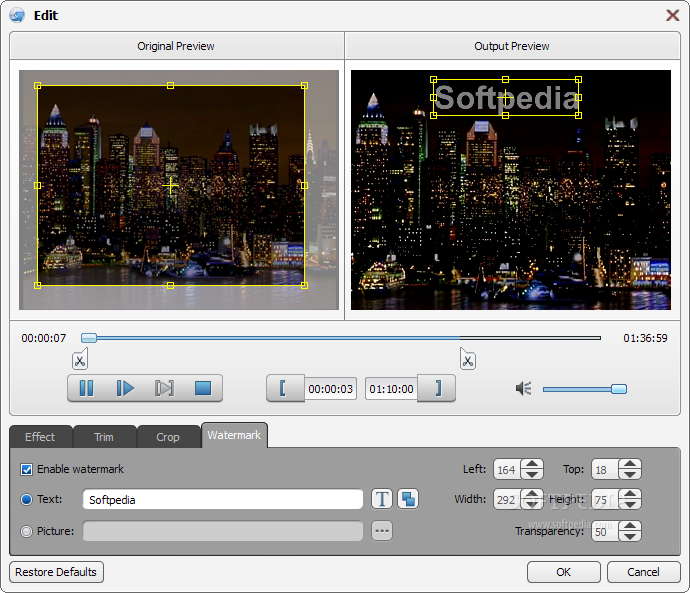Image resolution: width=690 pixels, height=593 pixels.
Task: Click the trim end time 01:10:00 field
Action: pos(391,389)
